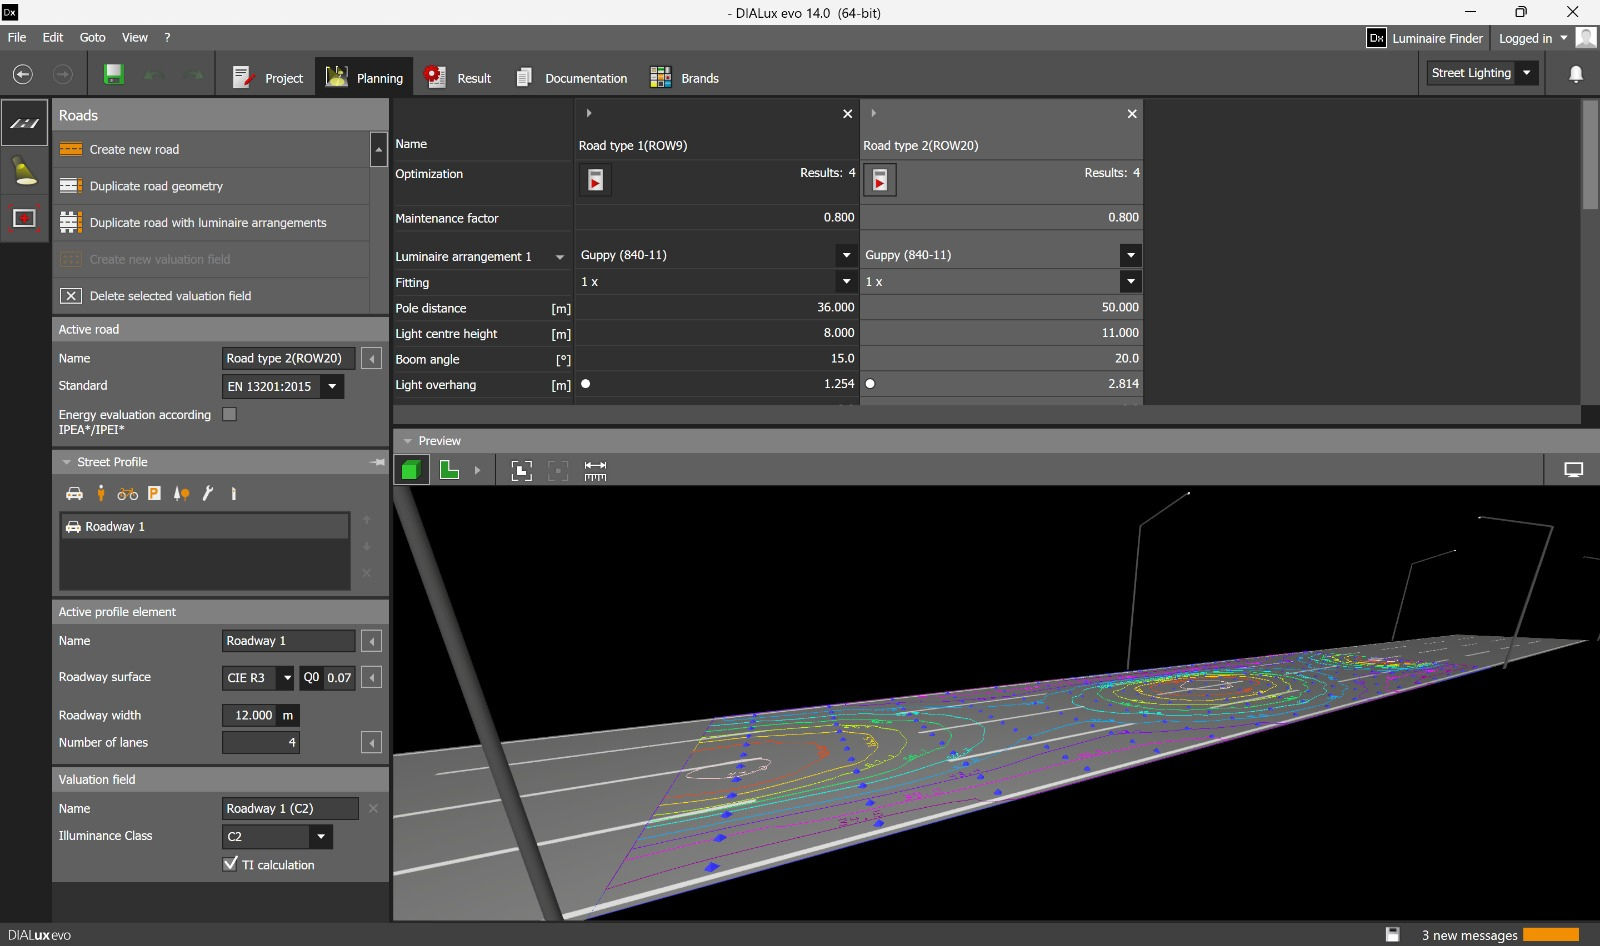Open the Edit menu

tap(53, 37)
